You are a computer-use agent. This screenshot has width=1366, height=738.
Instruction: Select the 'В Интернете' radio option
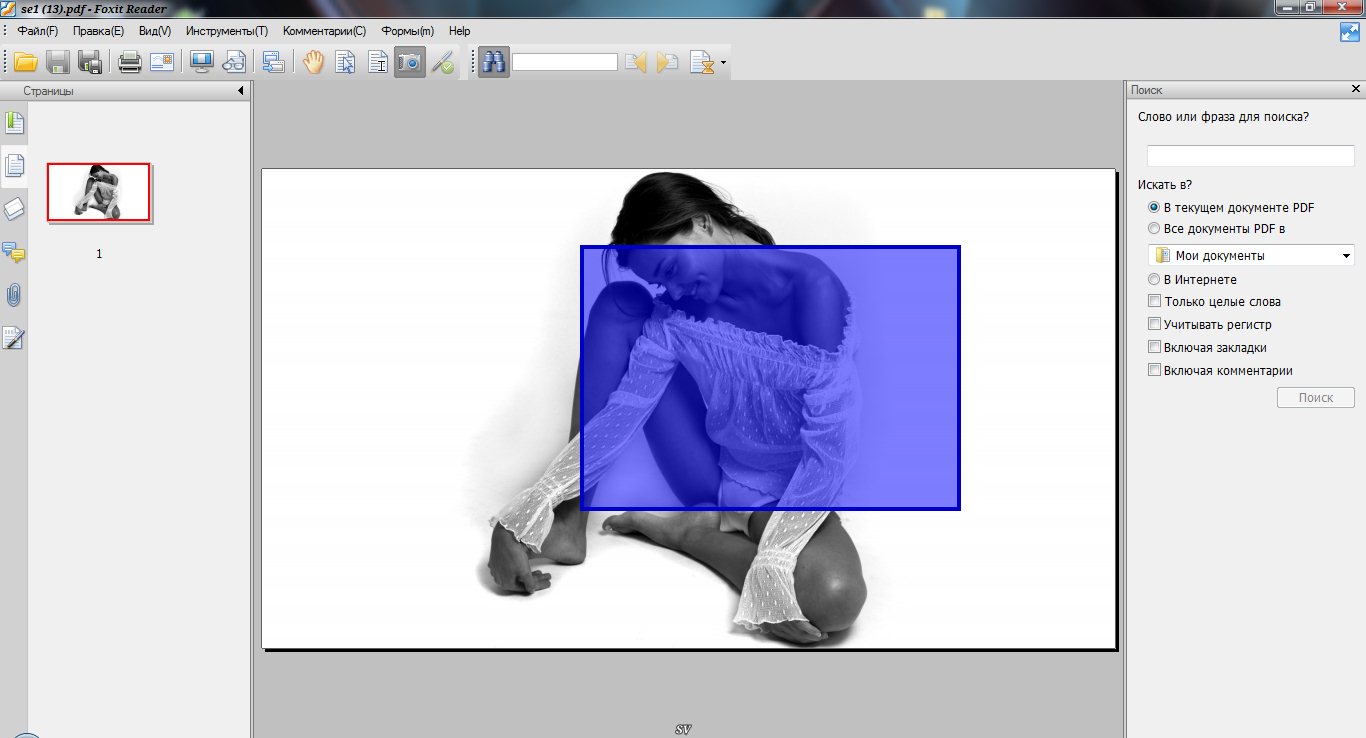[1155, 280]
